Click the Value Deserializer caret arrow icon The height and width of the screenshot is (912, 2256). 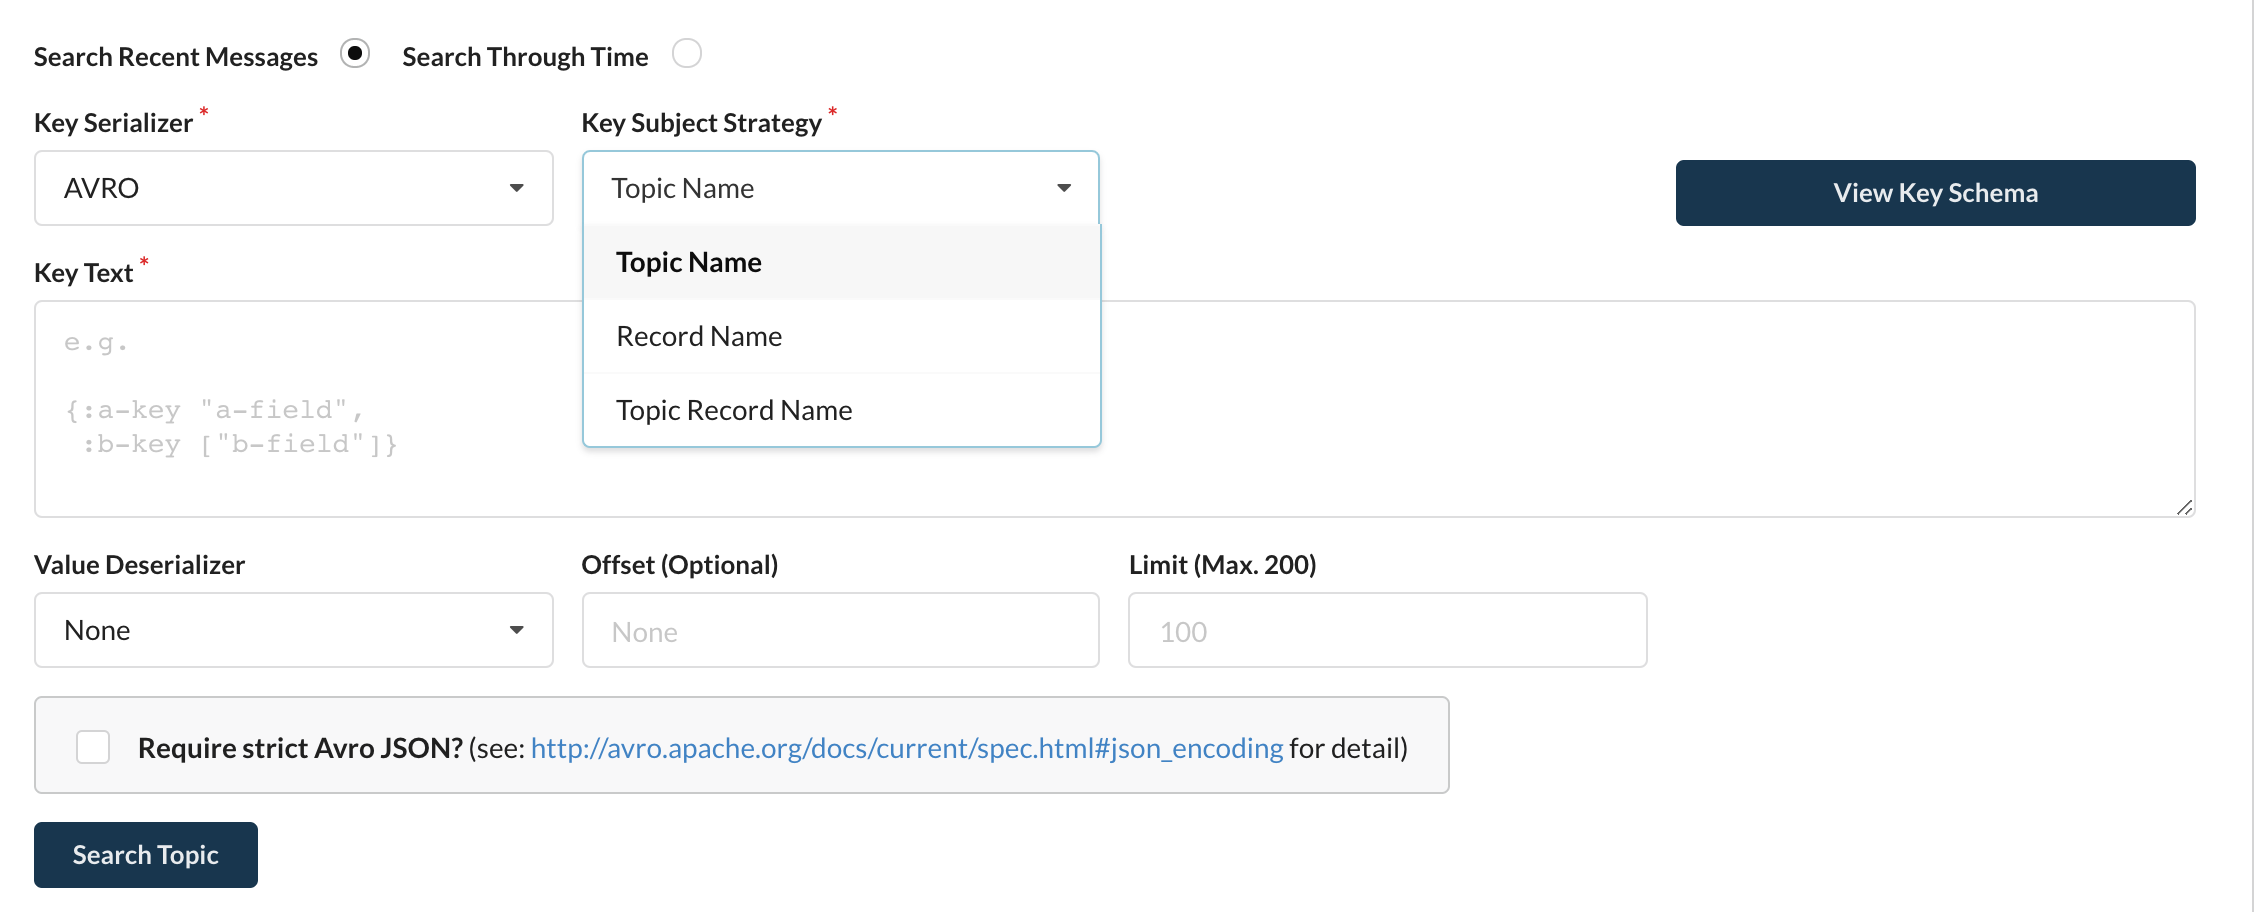[x=517, y=630]
